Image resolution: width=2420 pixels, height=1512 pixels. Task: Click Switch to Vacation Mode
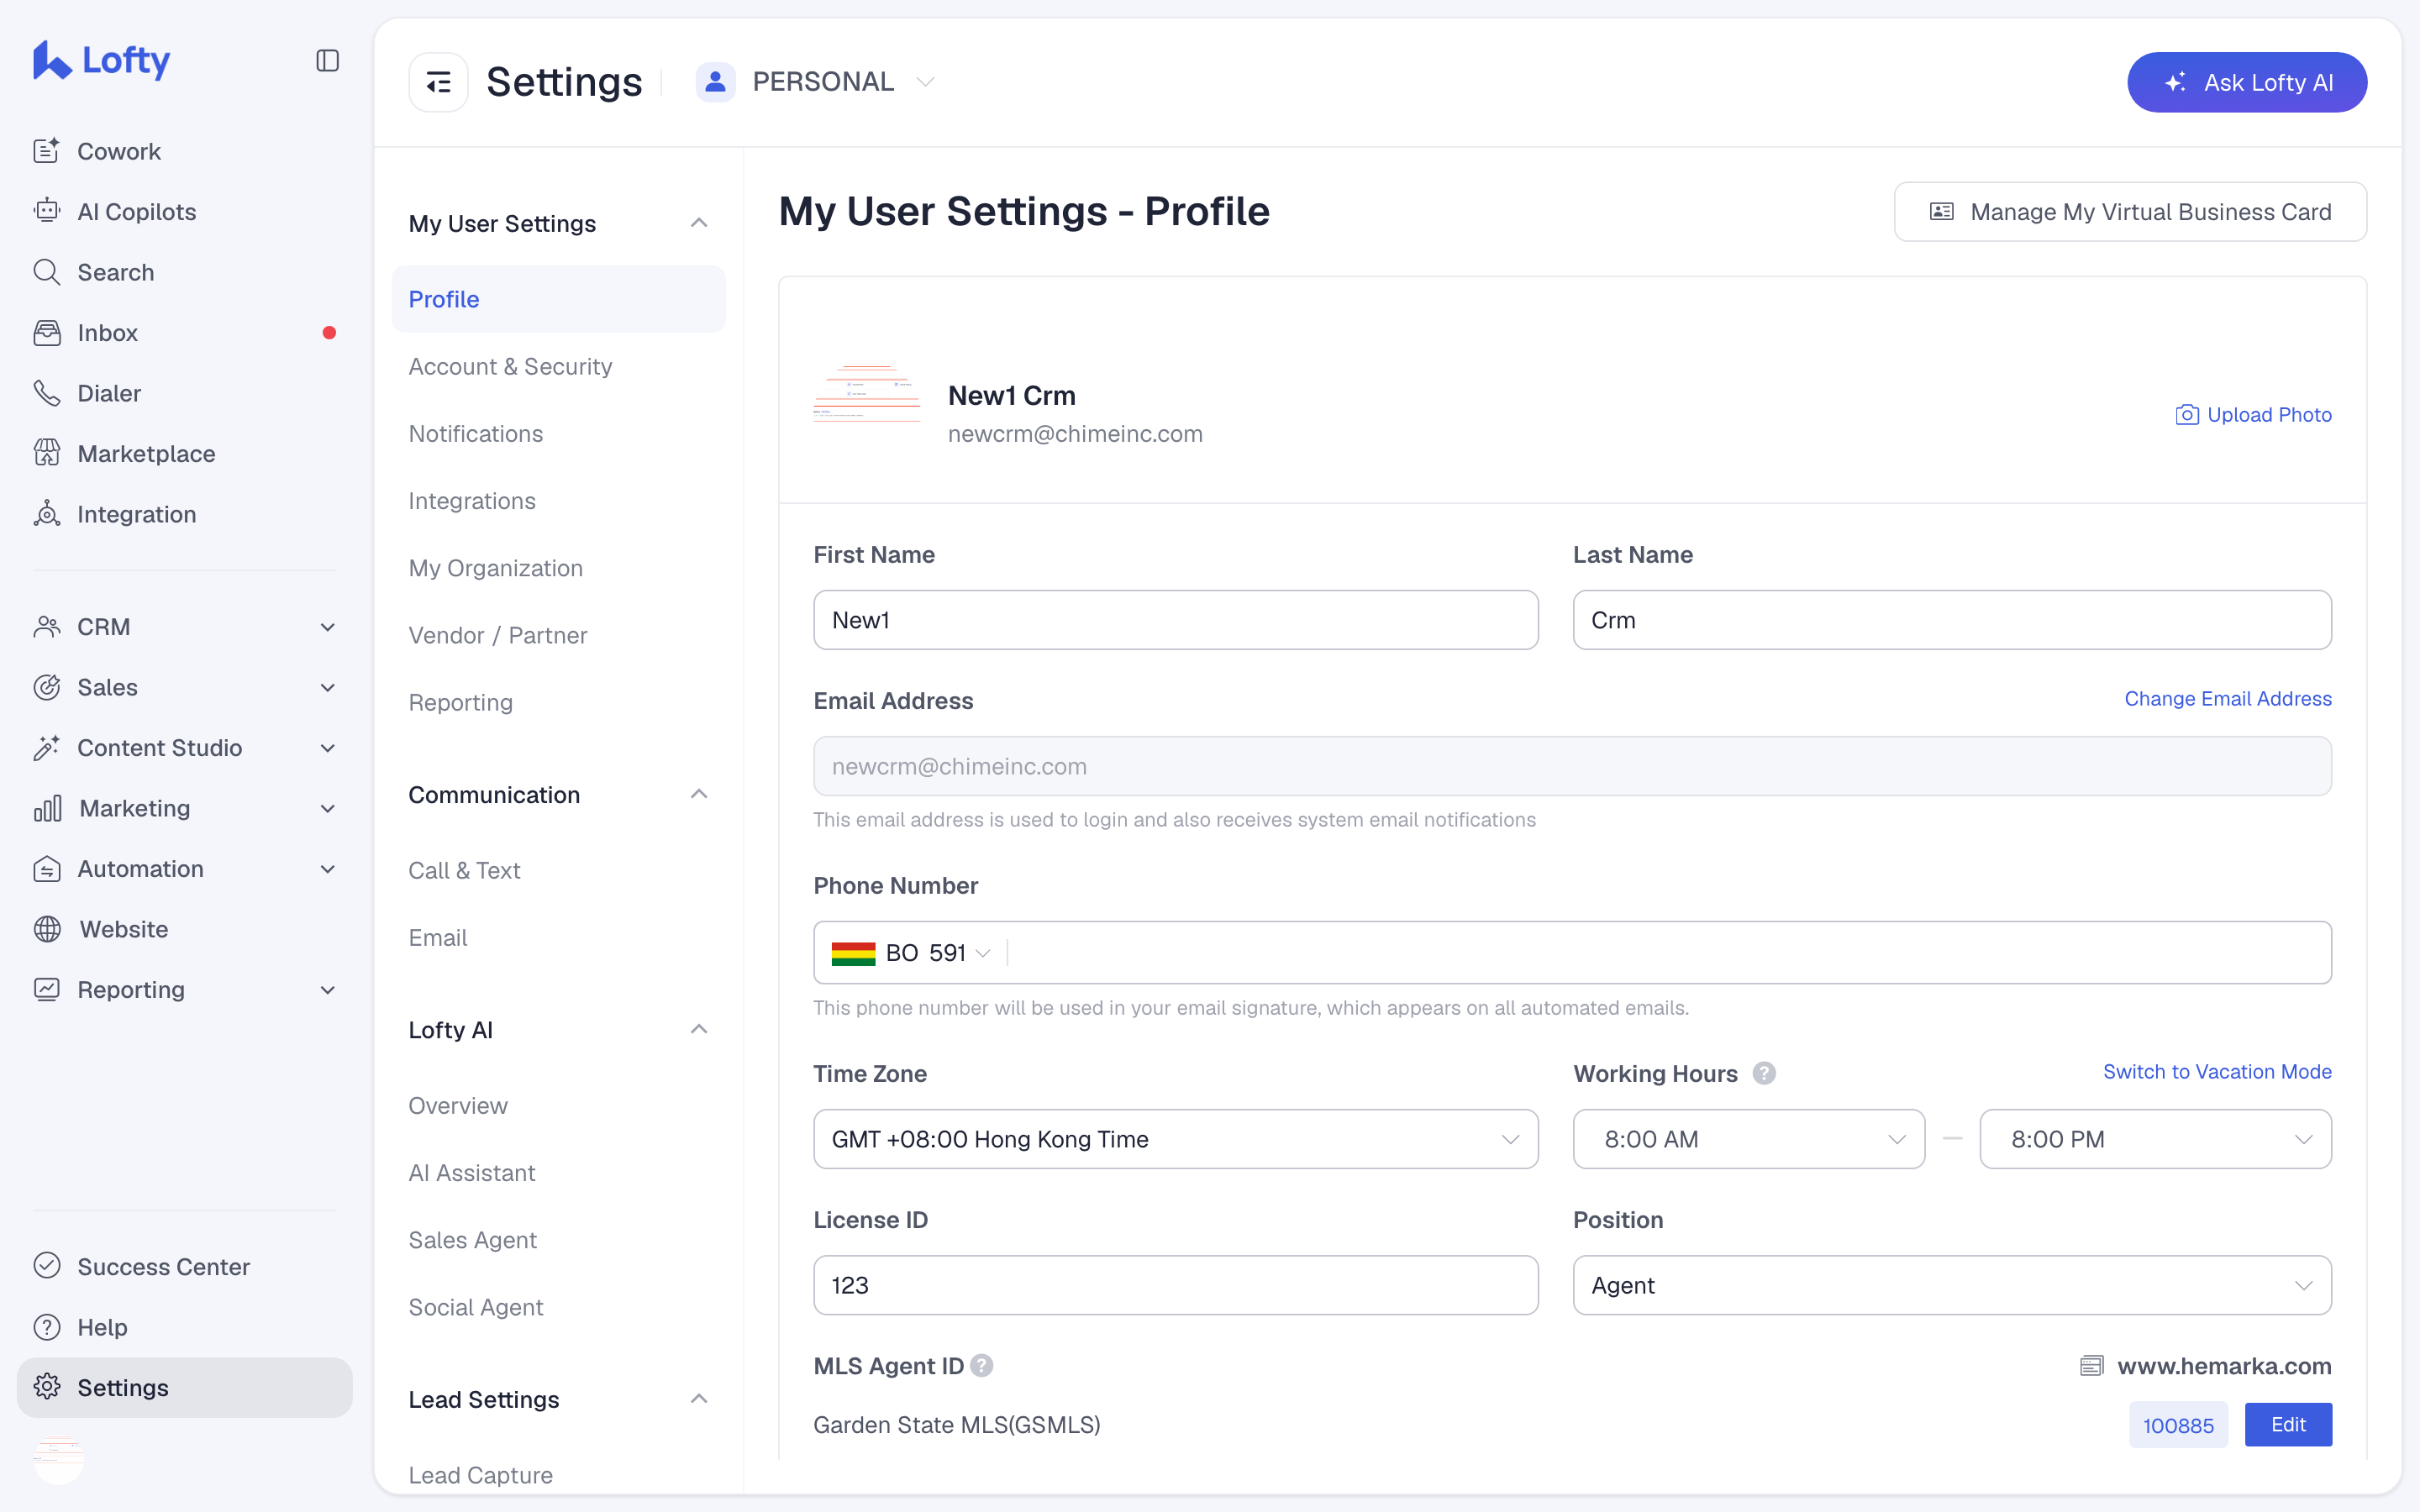tap(2217, 1072)
